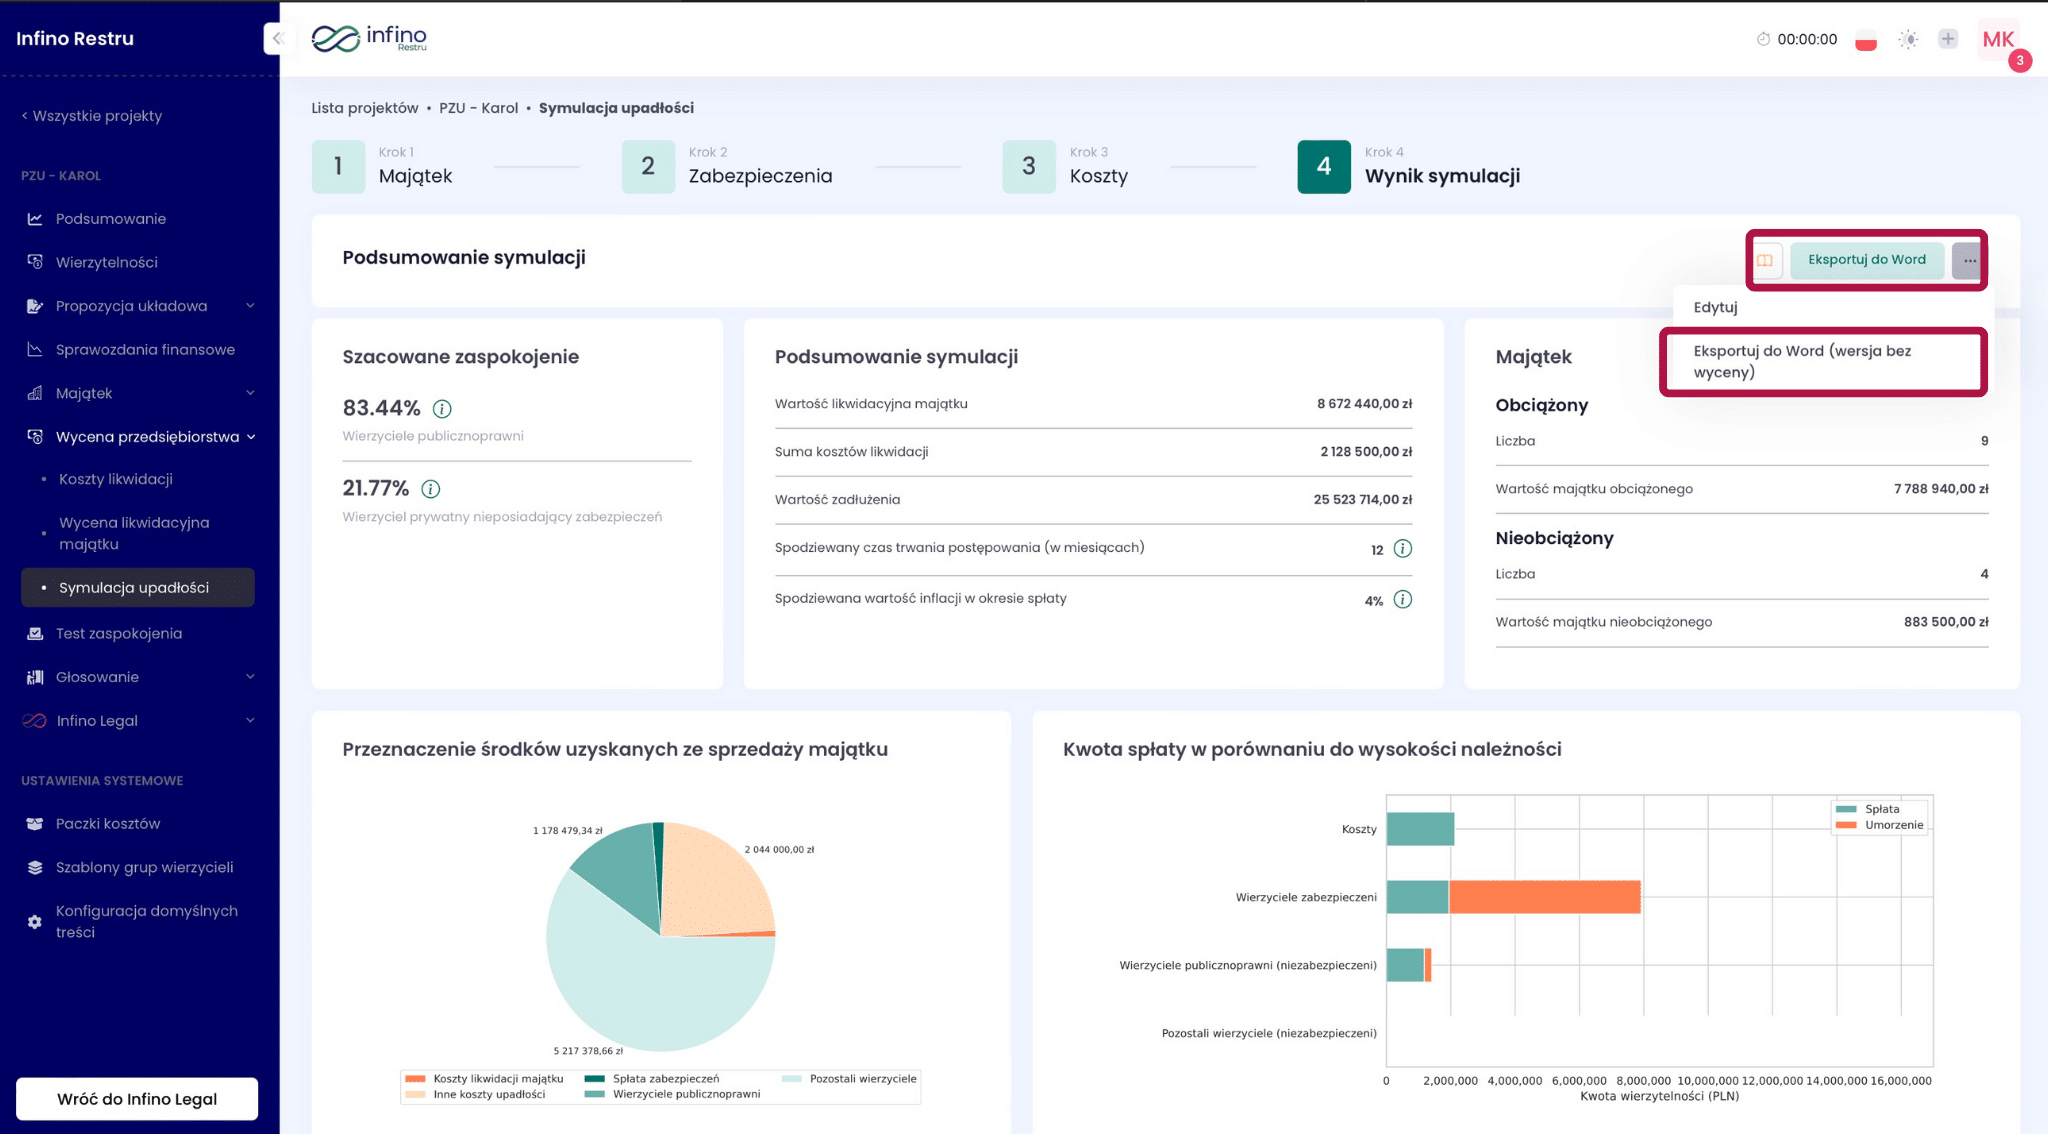Click the info icon for inflation 4%

1402,600
